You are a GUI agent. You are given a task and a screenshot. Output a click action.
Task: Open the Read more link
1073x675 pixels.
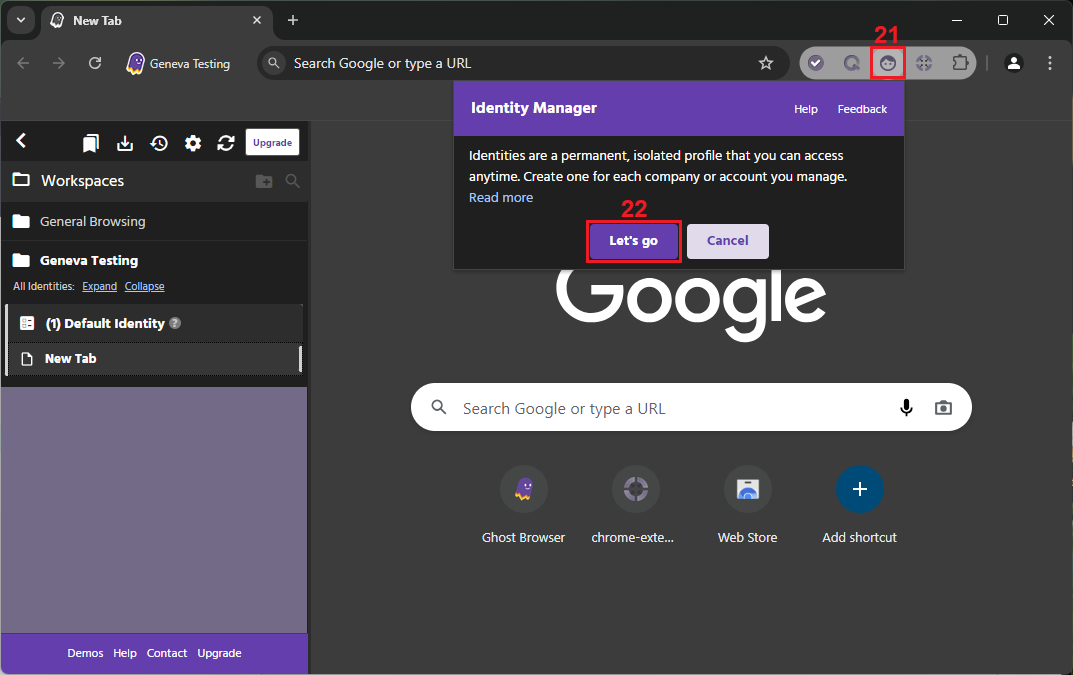click(501, 198)
